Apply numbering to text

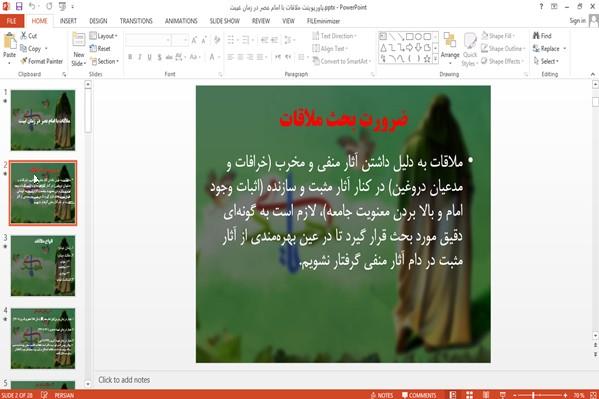click(247, 40)
